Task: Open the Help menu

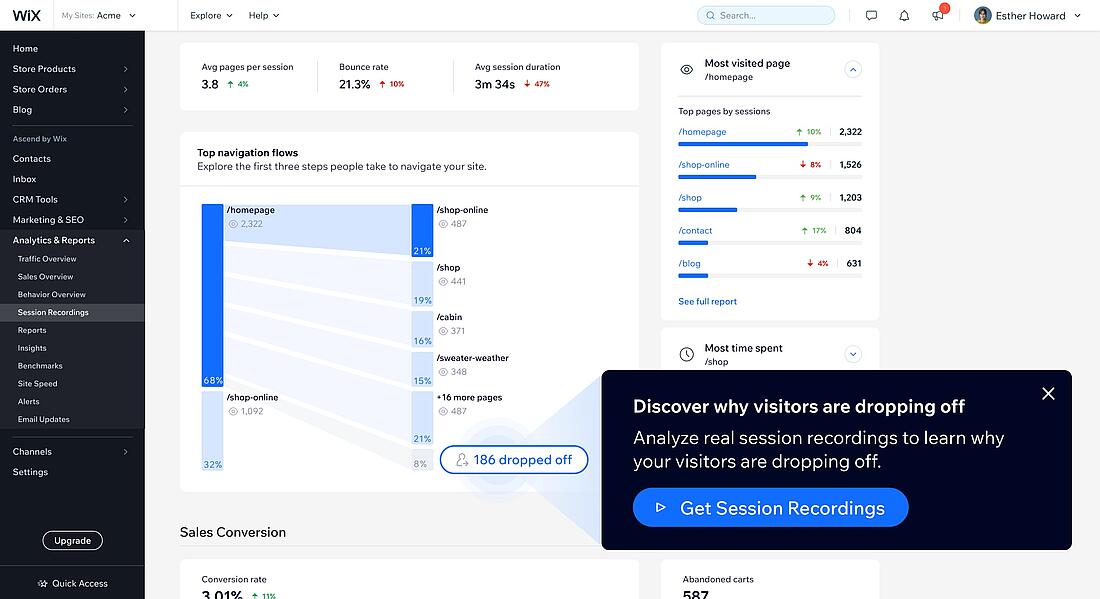Action: tap(264, 15)
